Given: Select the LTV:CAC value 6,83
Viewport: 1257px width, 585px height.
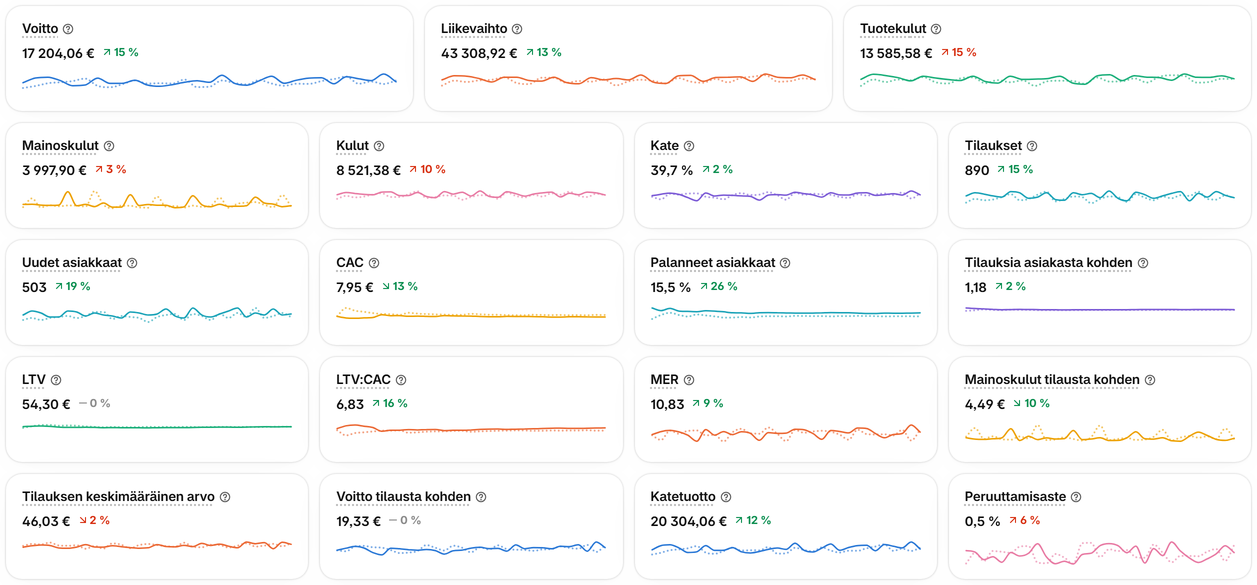Looking at the screenshot, I should pyautogui.click(x=350, y=404).
